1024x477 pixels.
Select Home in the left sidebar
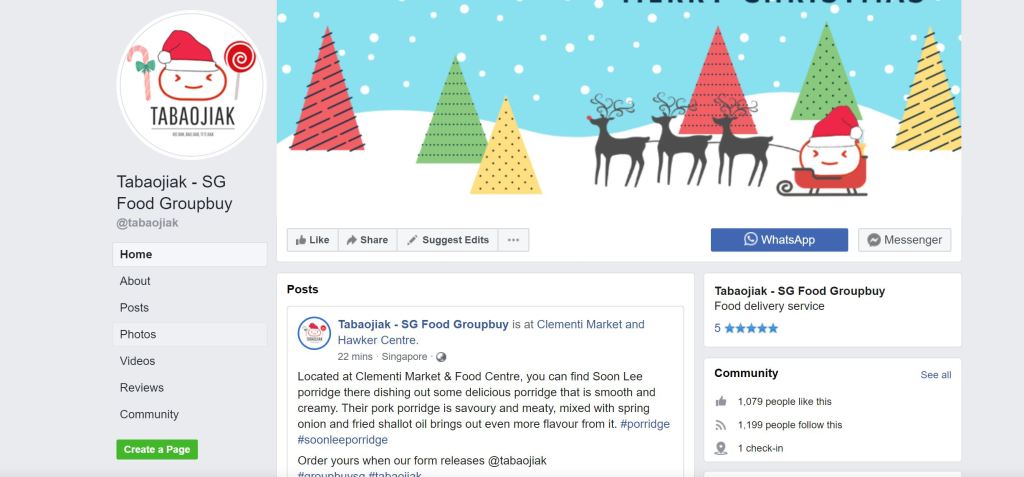189,254
